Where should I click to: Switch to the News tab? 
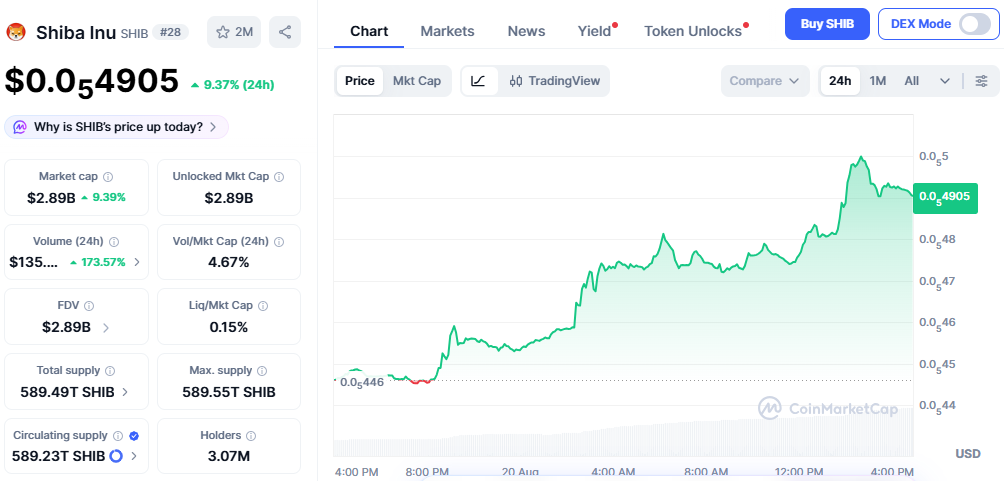[526, 31]
